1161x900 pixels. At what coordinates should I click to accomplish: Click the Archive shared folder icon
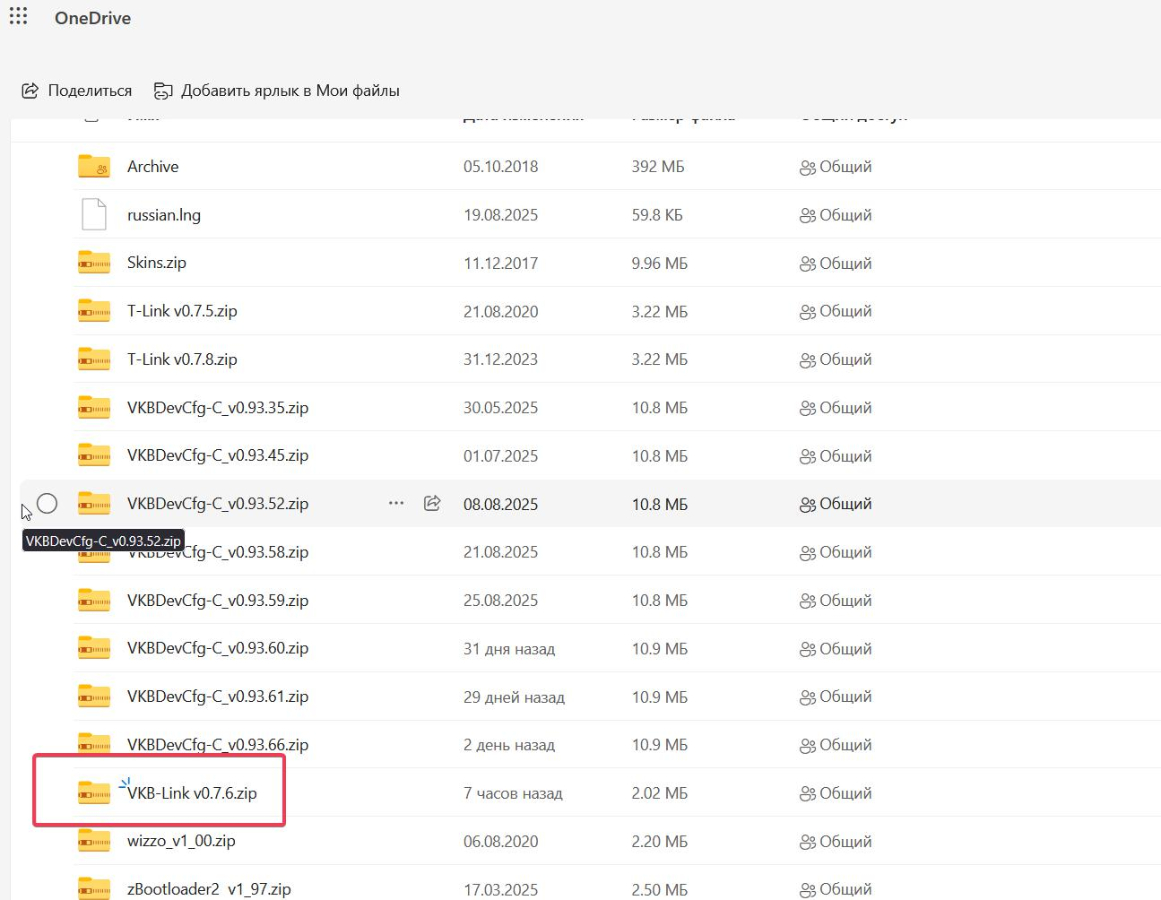click(x=94, y=167)
